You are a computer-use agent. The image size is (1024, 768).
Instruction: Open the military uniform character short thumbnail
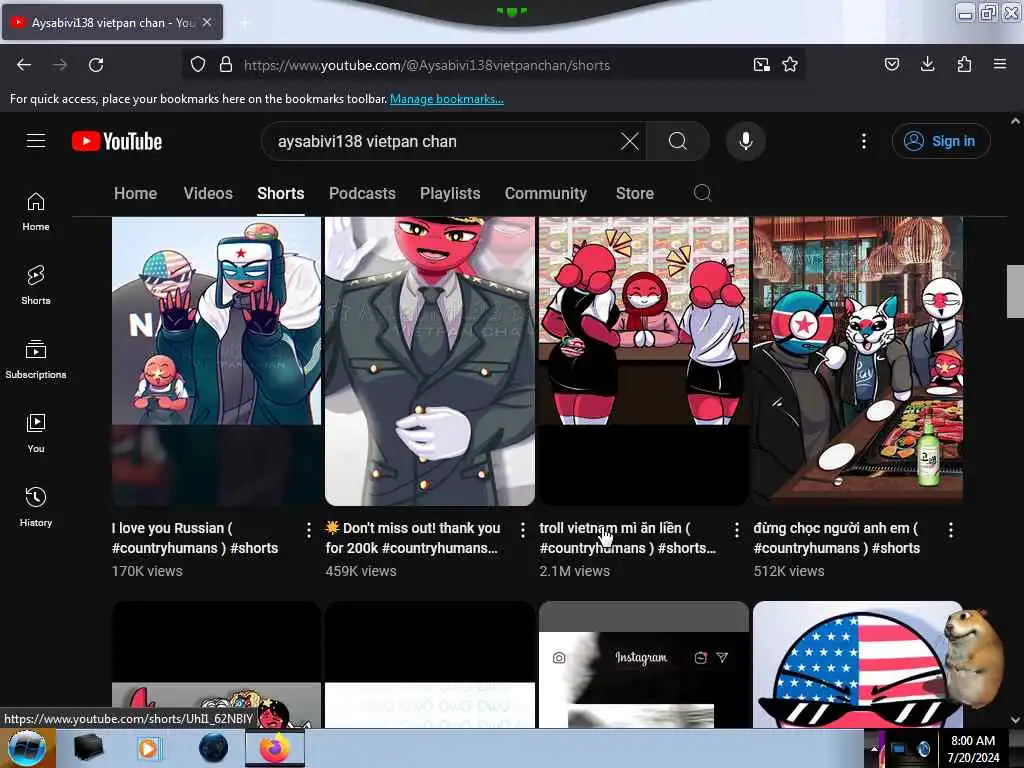pyautogui.click(x=430, y=360)
